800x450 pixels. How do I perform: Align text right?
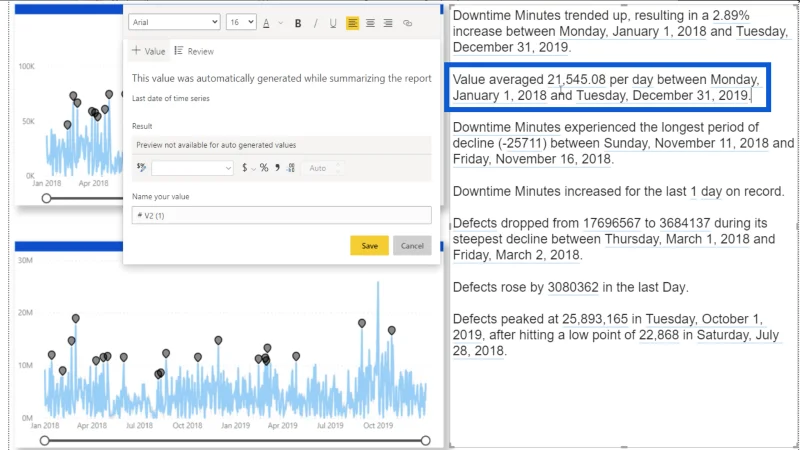388,23
